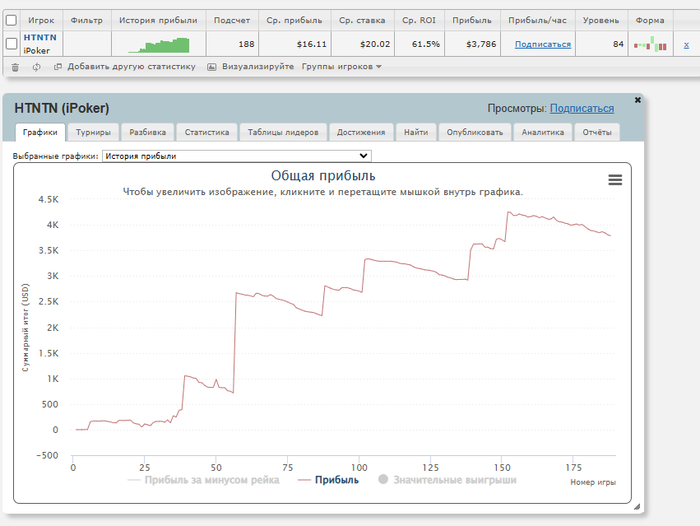The height and width of the screenshot is (526, 700).
Task: Sort by the Форма column header
Action: [650, 21]
